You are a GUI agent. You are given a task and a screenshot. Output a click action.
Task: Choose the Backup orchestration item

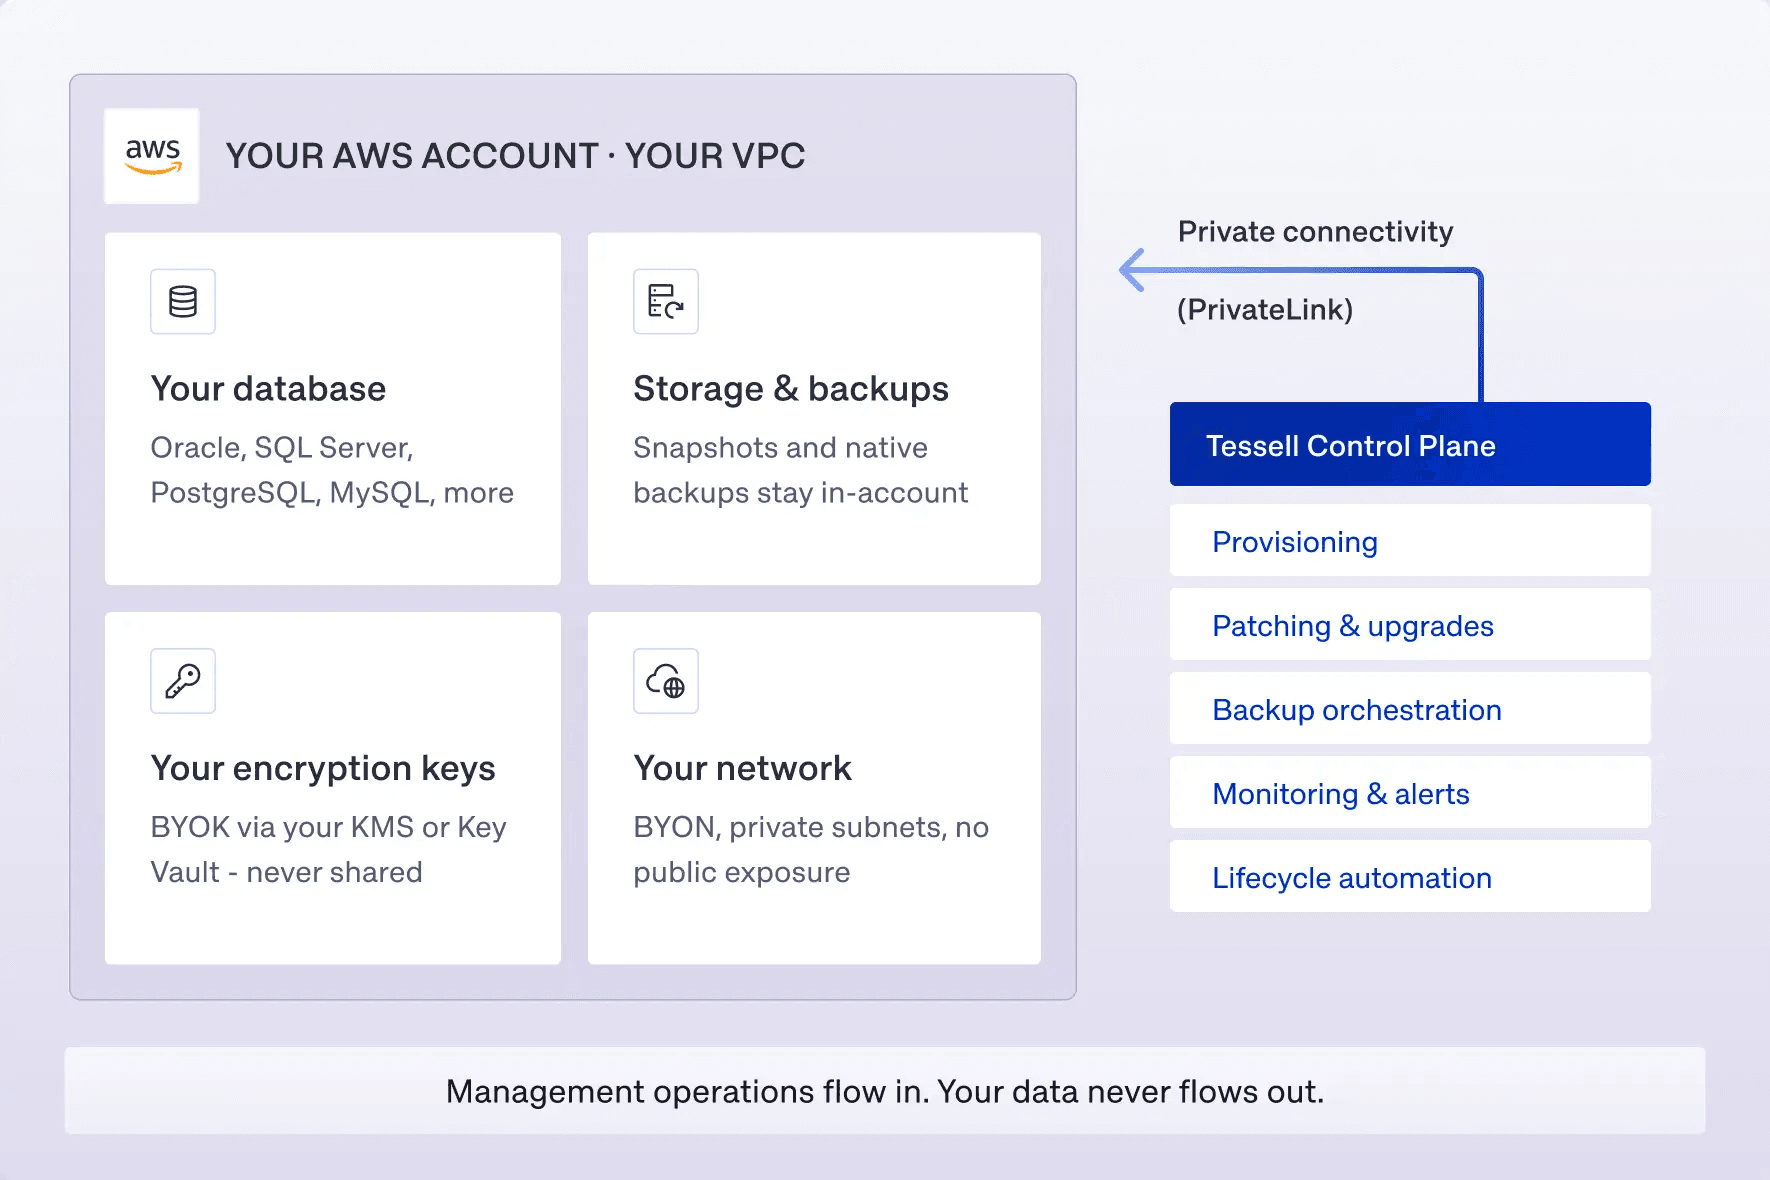(1410, 708)
